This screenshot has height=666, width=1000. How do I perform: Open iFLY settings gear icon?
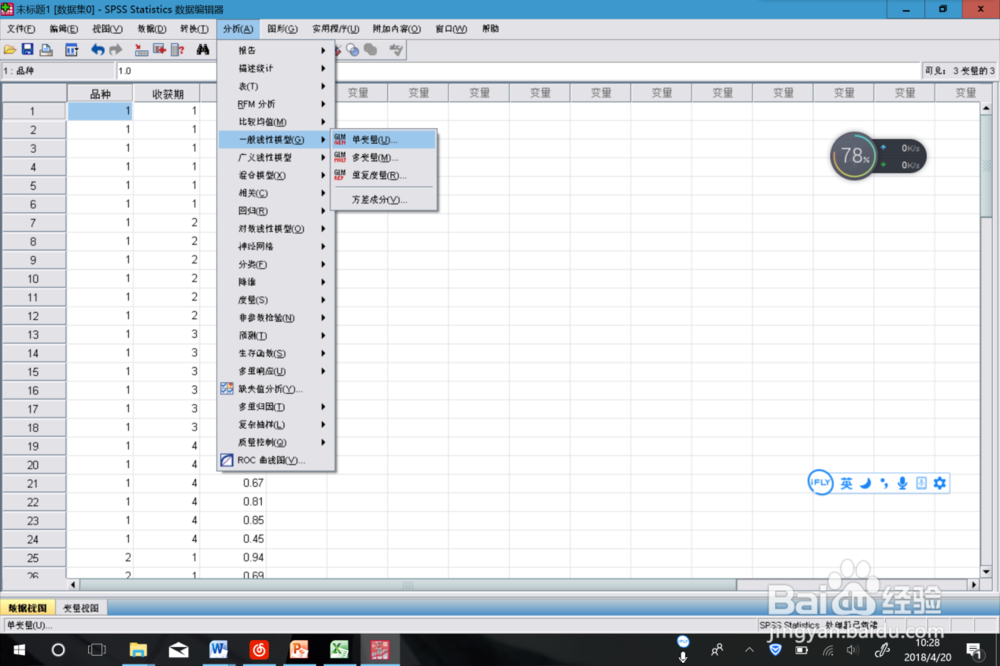click(939, 483)
